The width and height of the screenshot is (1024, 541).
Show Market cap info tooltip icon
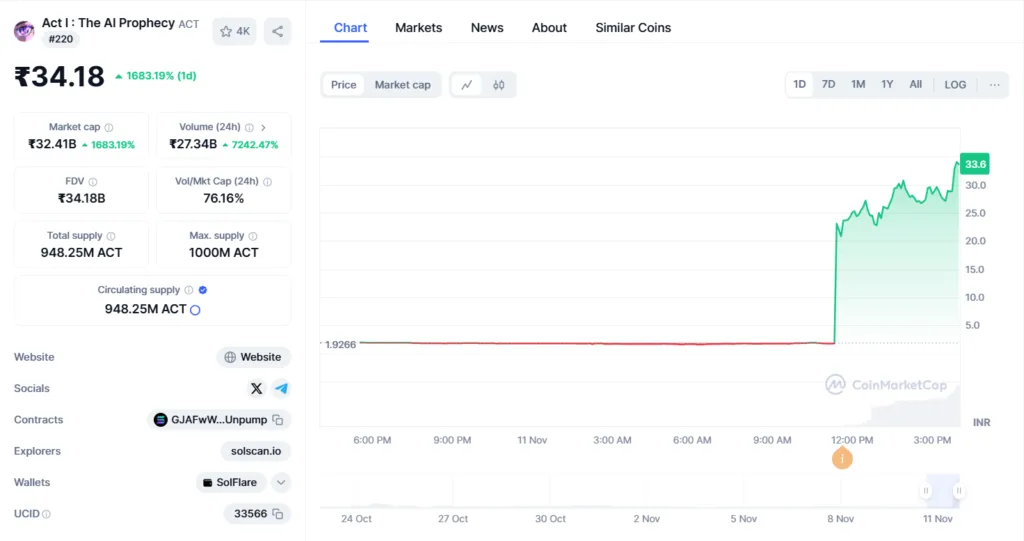(109, 127)
